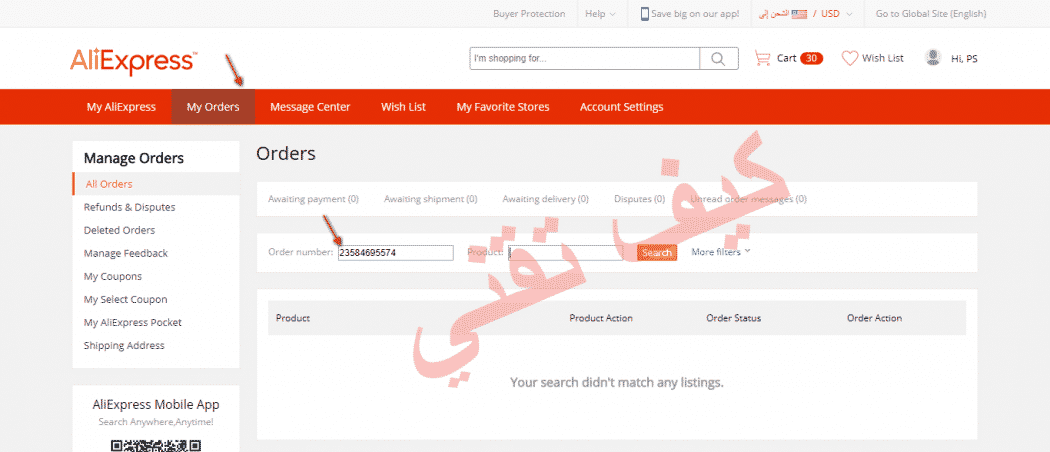Open My Orders tab
This screenshot has height=452, width=1050.
pyautogui.click(x=213, y=107)
